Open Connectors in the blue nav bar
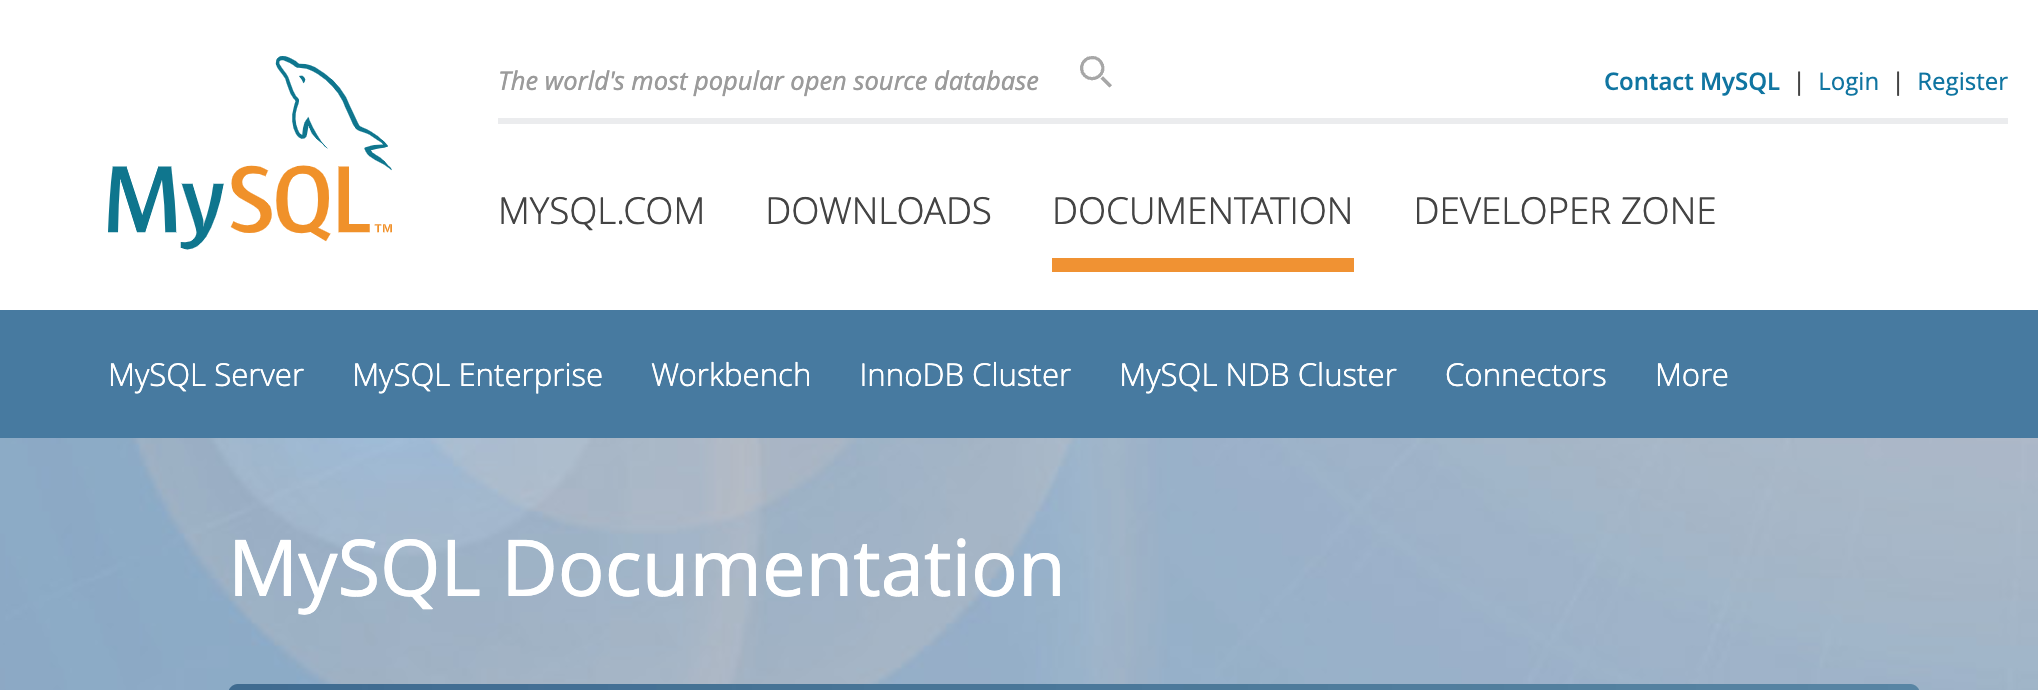Viewport: 2038px width, 690px height. tap(1526, 375)
